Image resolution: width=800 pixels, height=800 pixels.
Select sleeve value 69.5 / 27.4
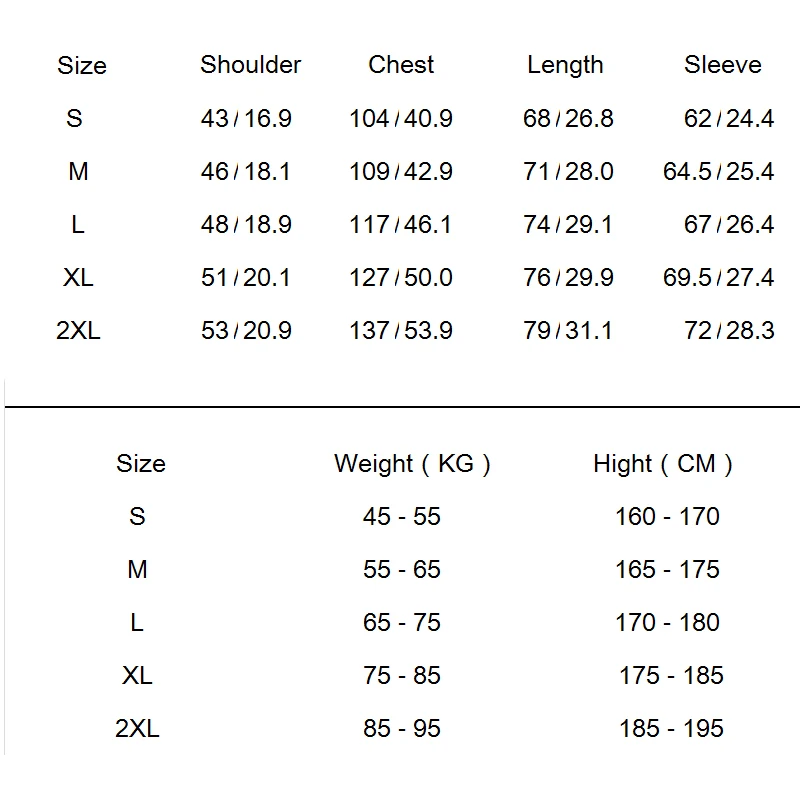click(718, 278)
